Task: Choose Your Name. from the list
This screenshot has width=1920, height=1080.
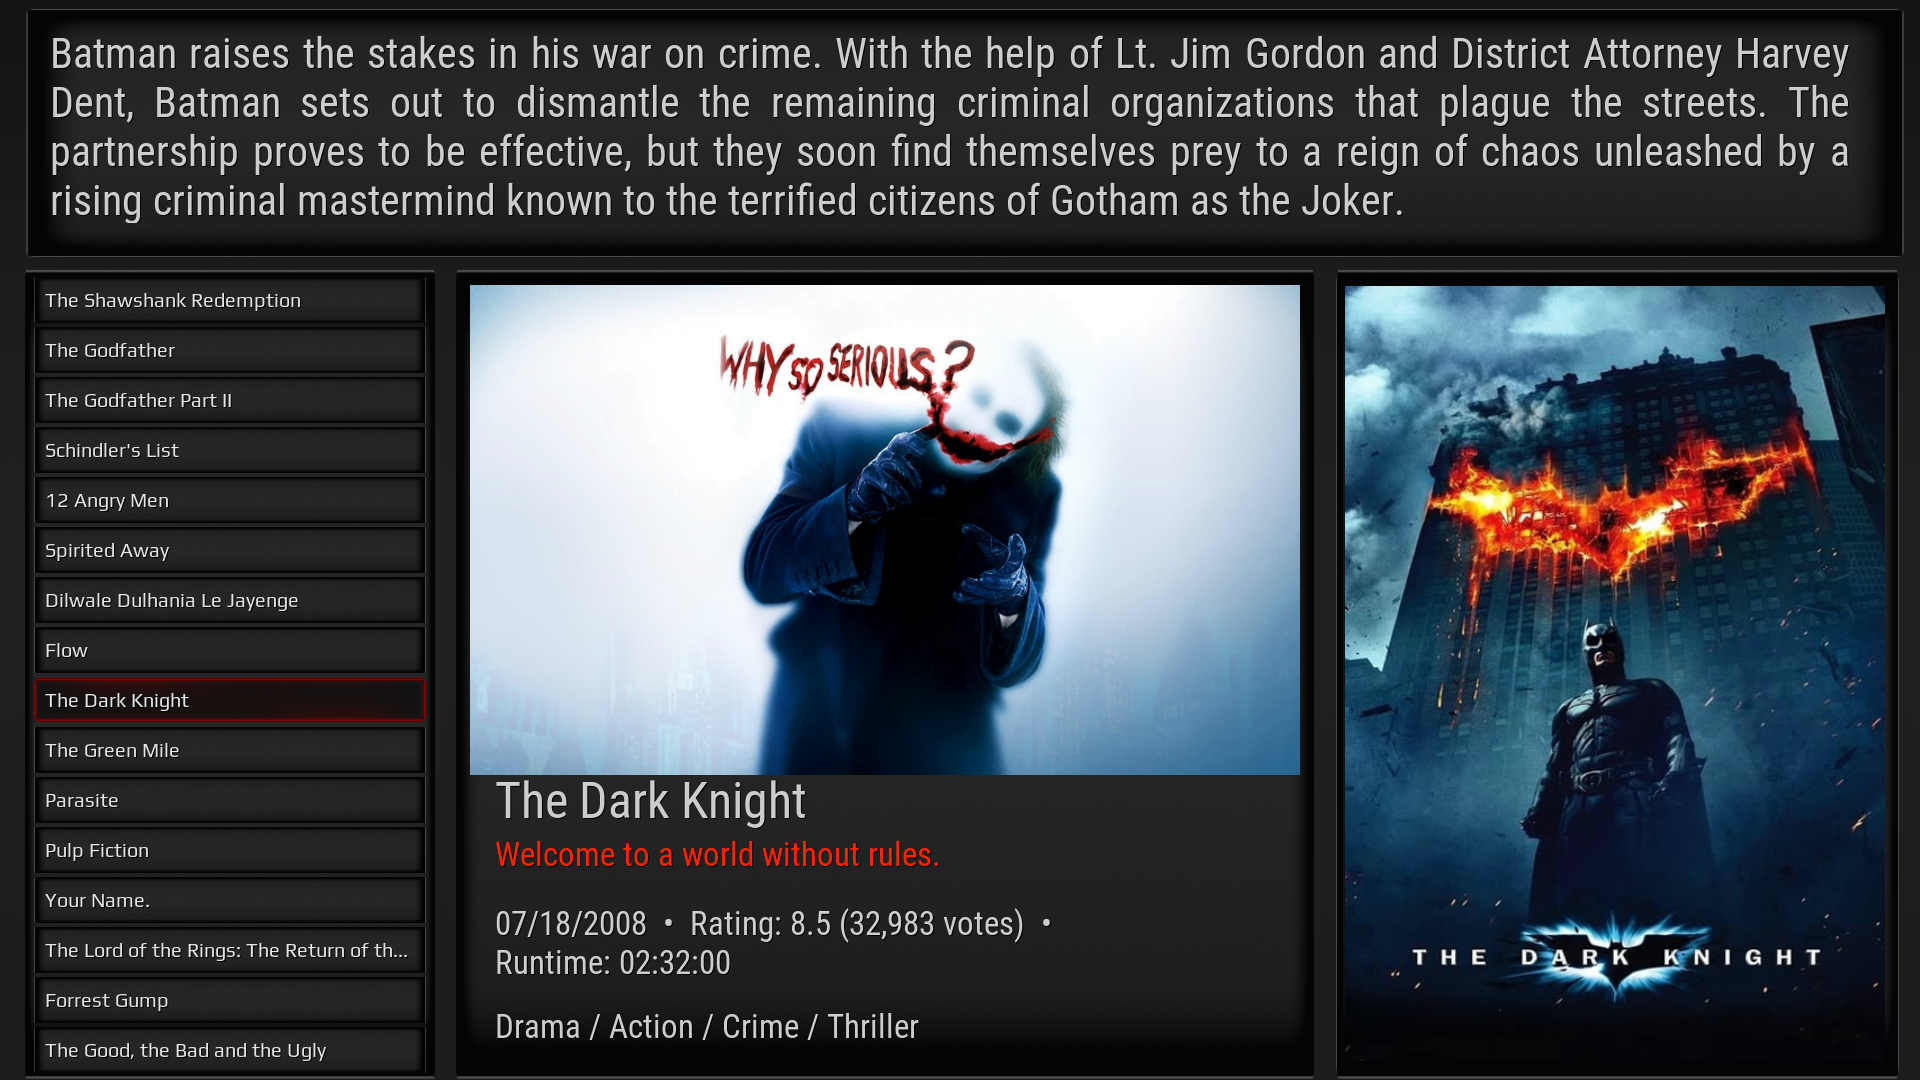Action: point(230,900)
